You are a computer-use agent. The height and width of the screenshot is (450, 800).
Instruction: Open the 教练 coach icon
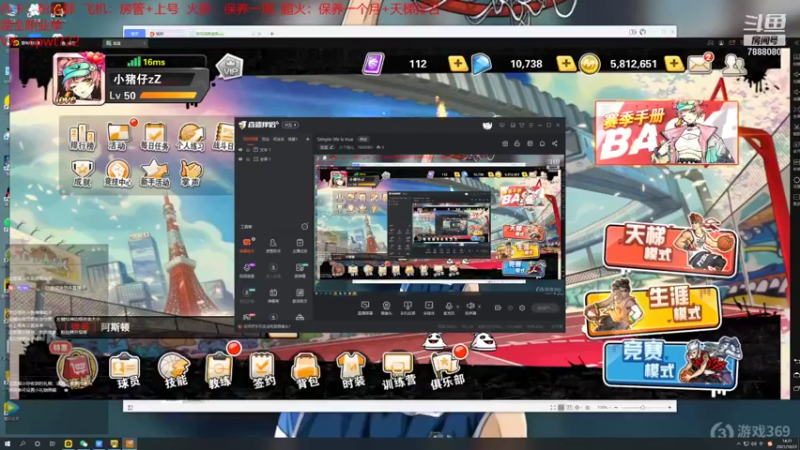coord(219,370)
